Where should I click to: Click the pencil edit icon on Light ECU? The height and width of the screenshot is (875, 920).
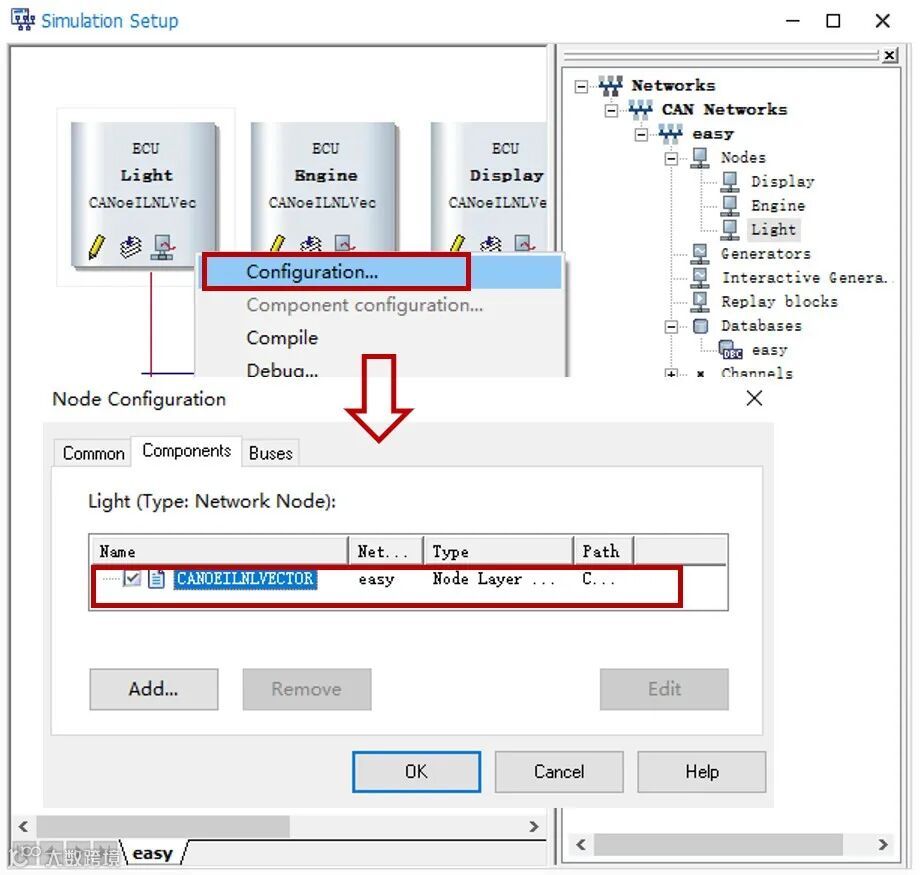click(x=97, y=246)
